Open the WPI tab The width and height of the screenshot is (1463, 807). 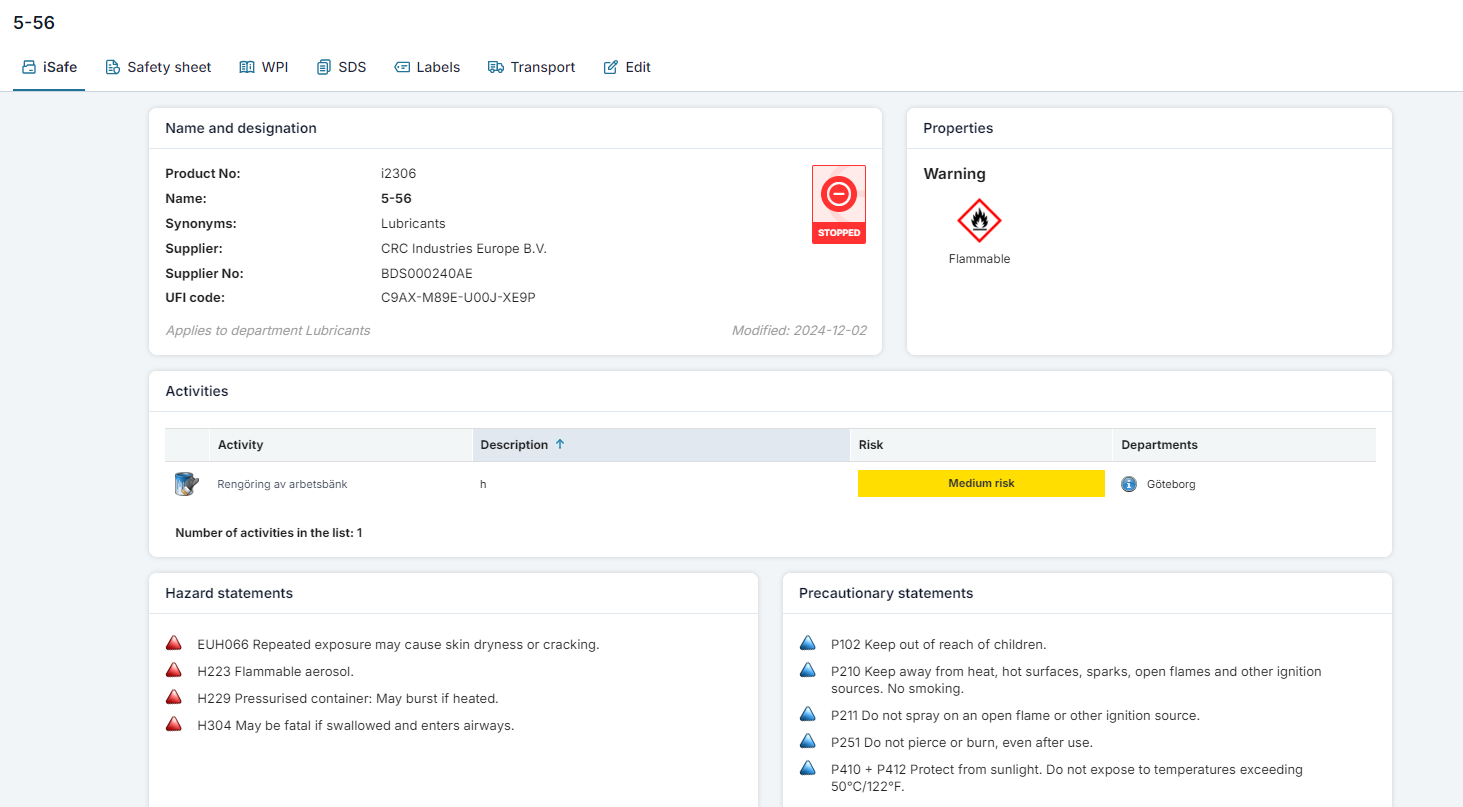(x=264, y=67)
